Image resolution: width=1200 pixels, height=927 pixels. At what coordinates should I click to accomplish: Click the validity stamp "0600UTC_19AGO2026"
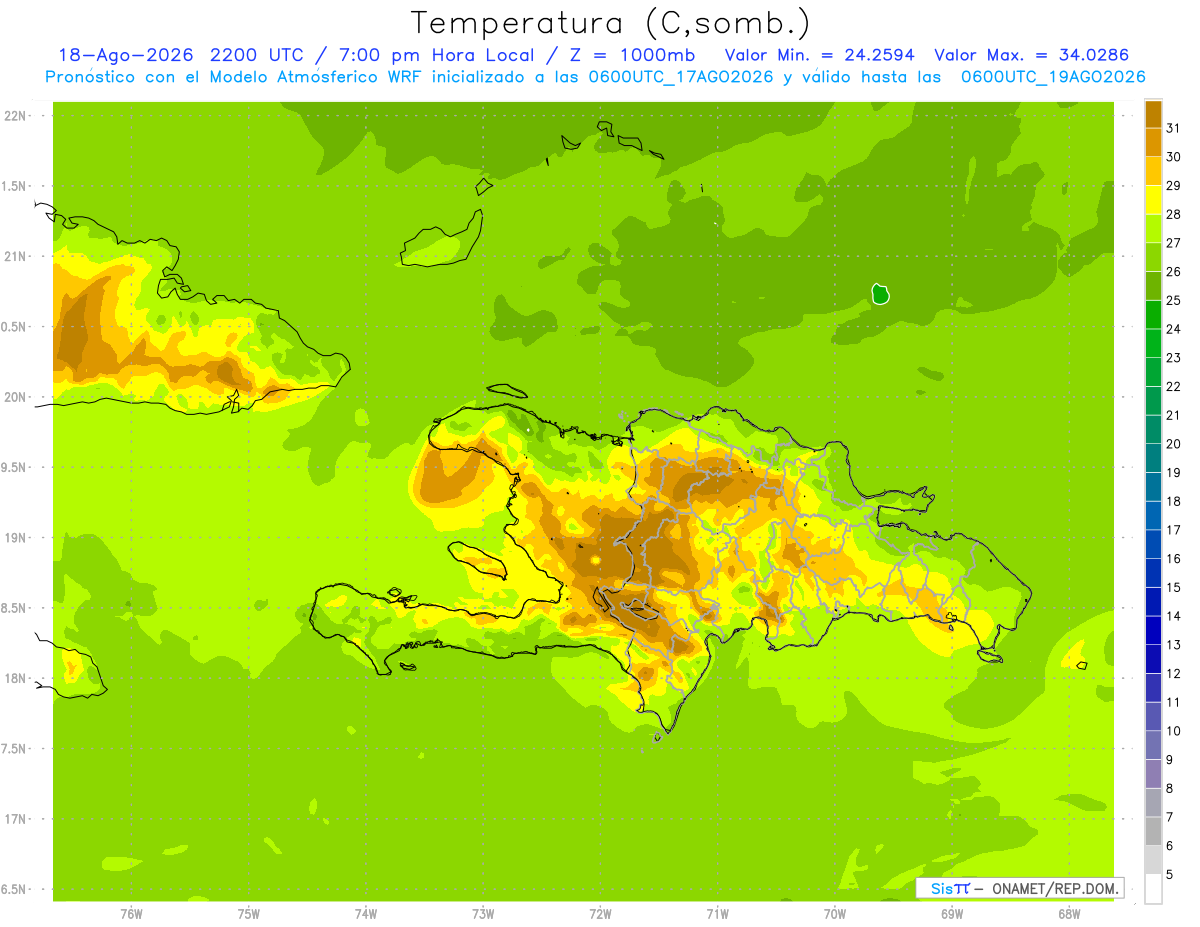[1053, 77]
